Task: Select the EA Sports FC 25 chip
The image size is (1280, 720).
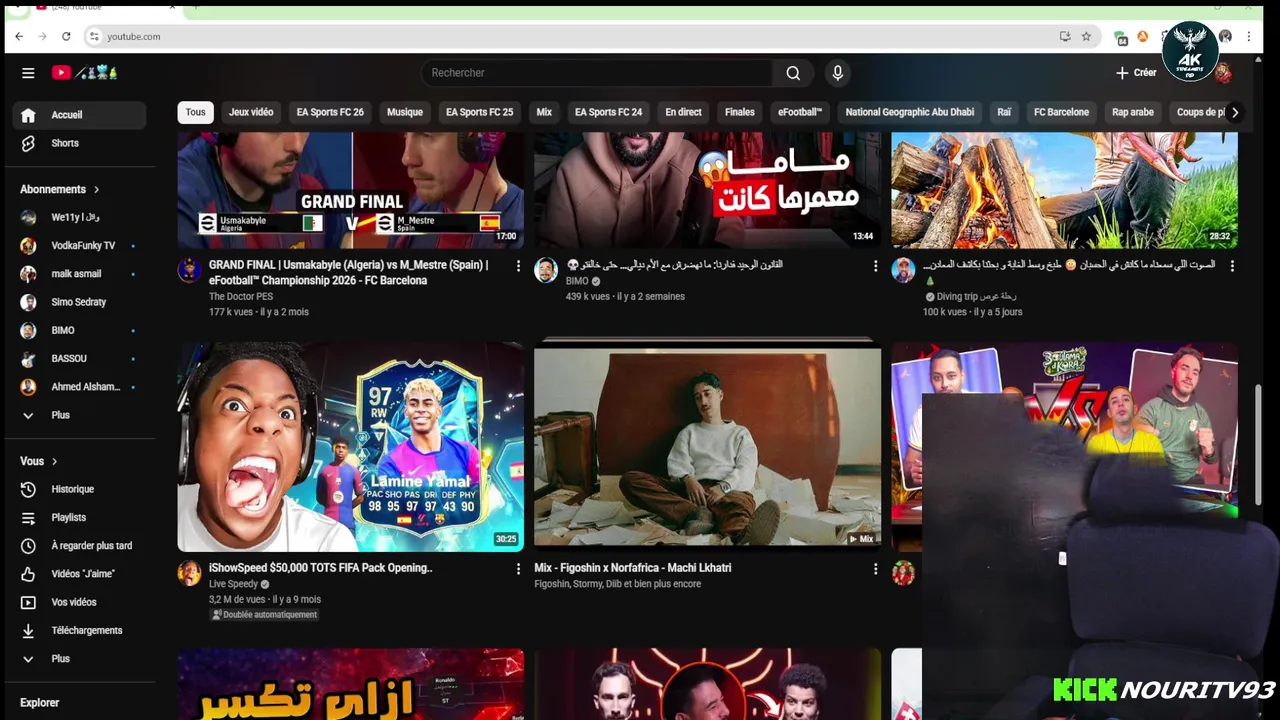Action: pyautogui.click(x=479, y=112)
